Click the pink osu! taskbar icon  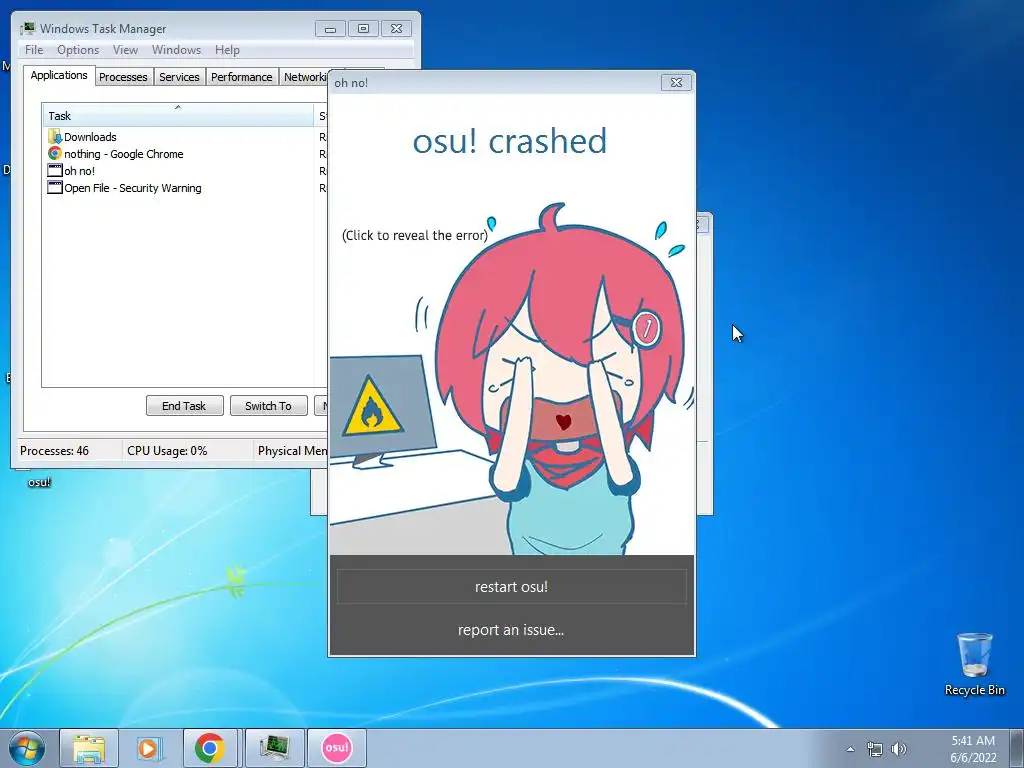337,748
